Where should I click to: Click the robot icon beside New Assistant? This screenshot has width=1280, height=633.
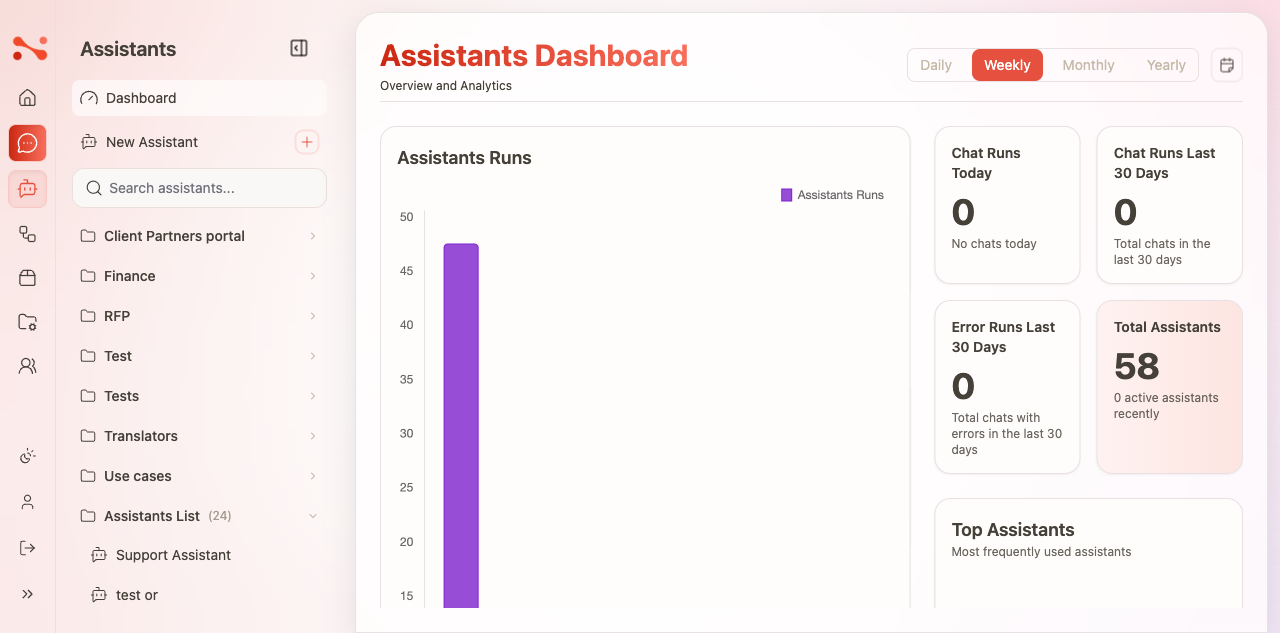click(89, 142)
